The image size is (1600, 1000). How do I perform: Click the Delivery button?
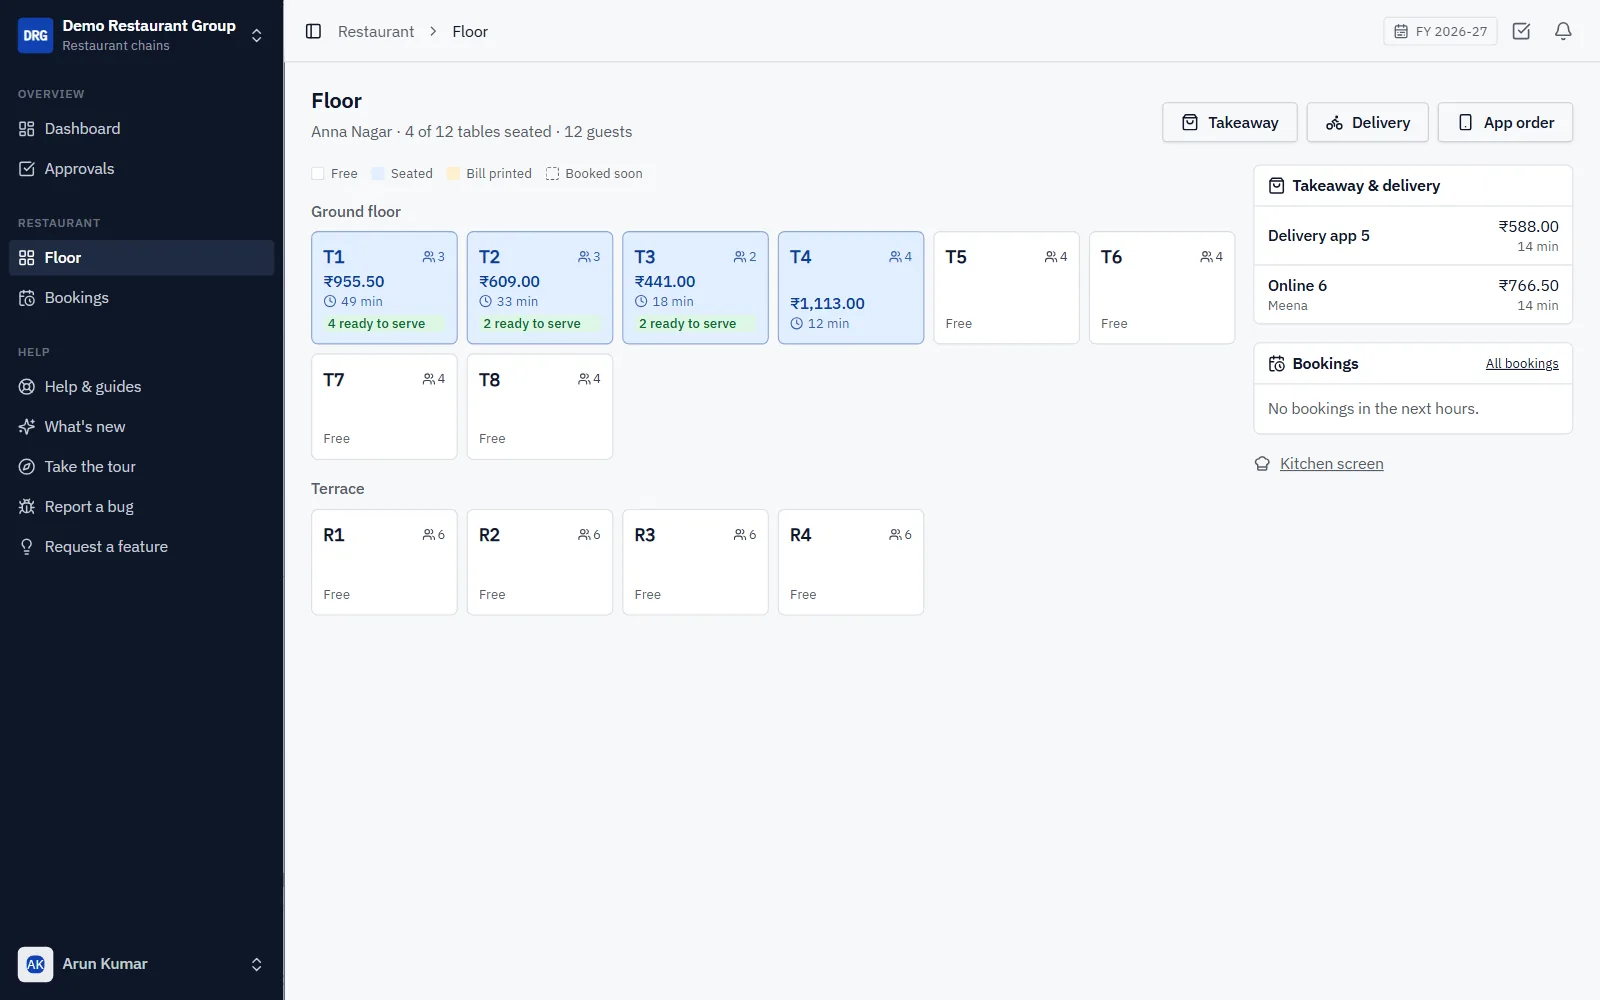(1368, 122)
